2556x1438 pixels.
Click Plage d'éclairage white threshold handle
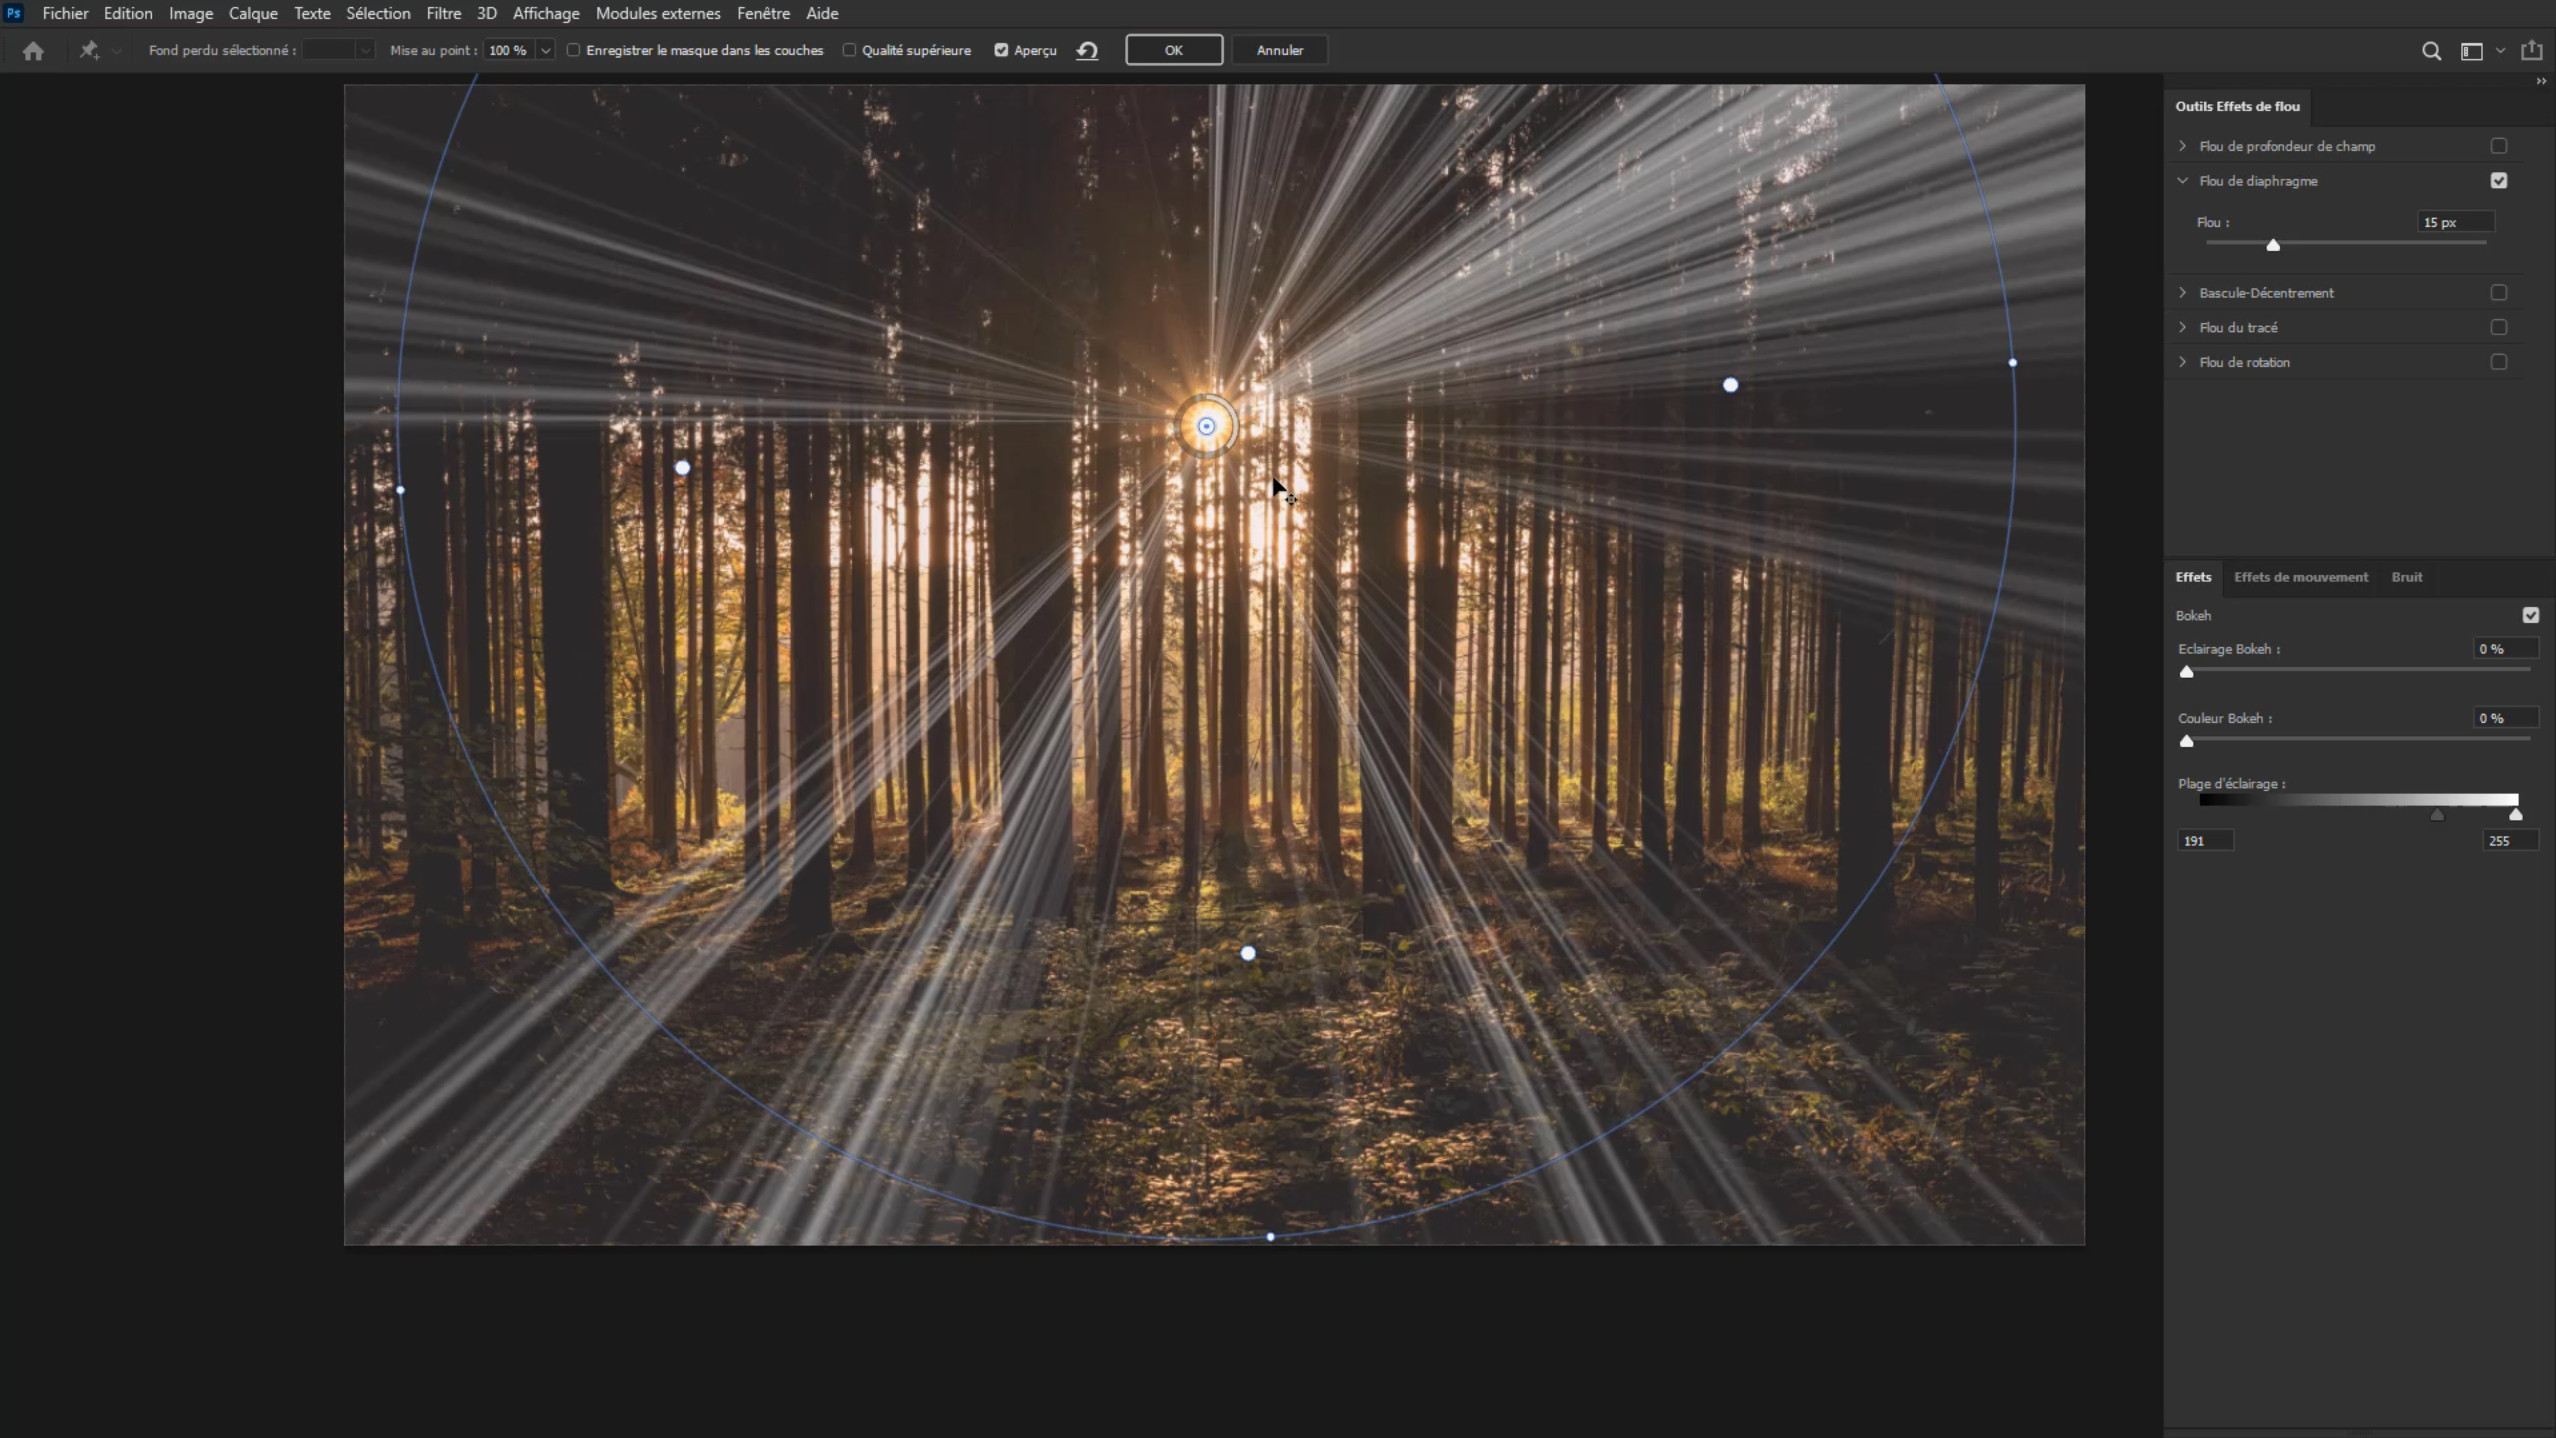point(2516,815)
